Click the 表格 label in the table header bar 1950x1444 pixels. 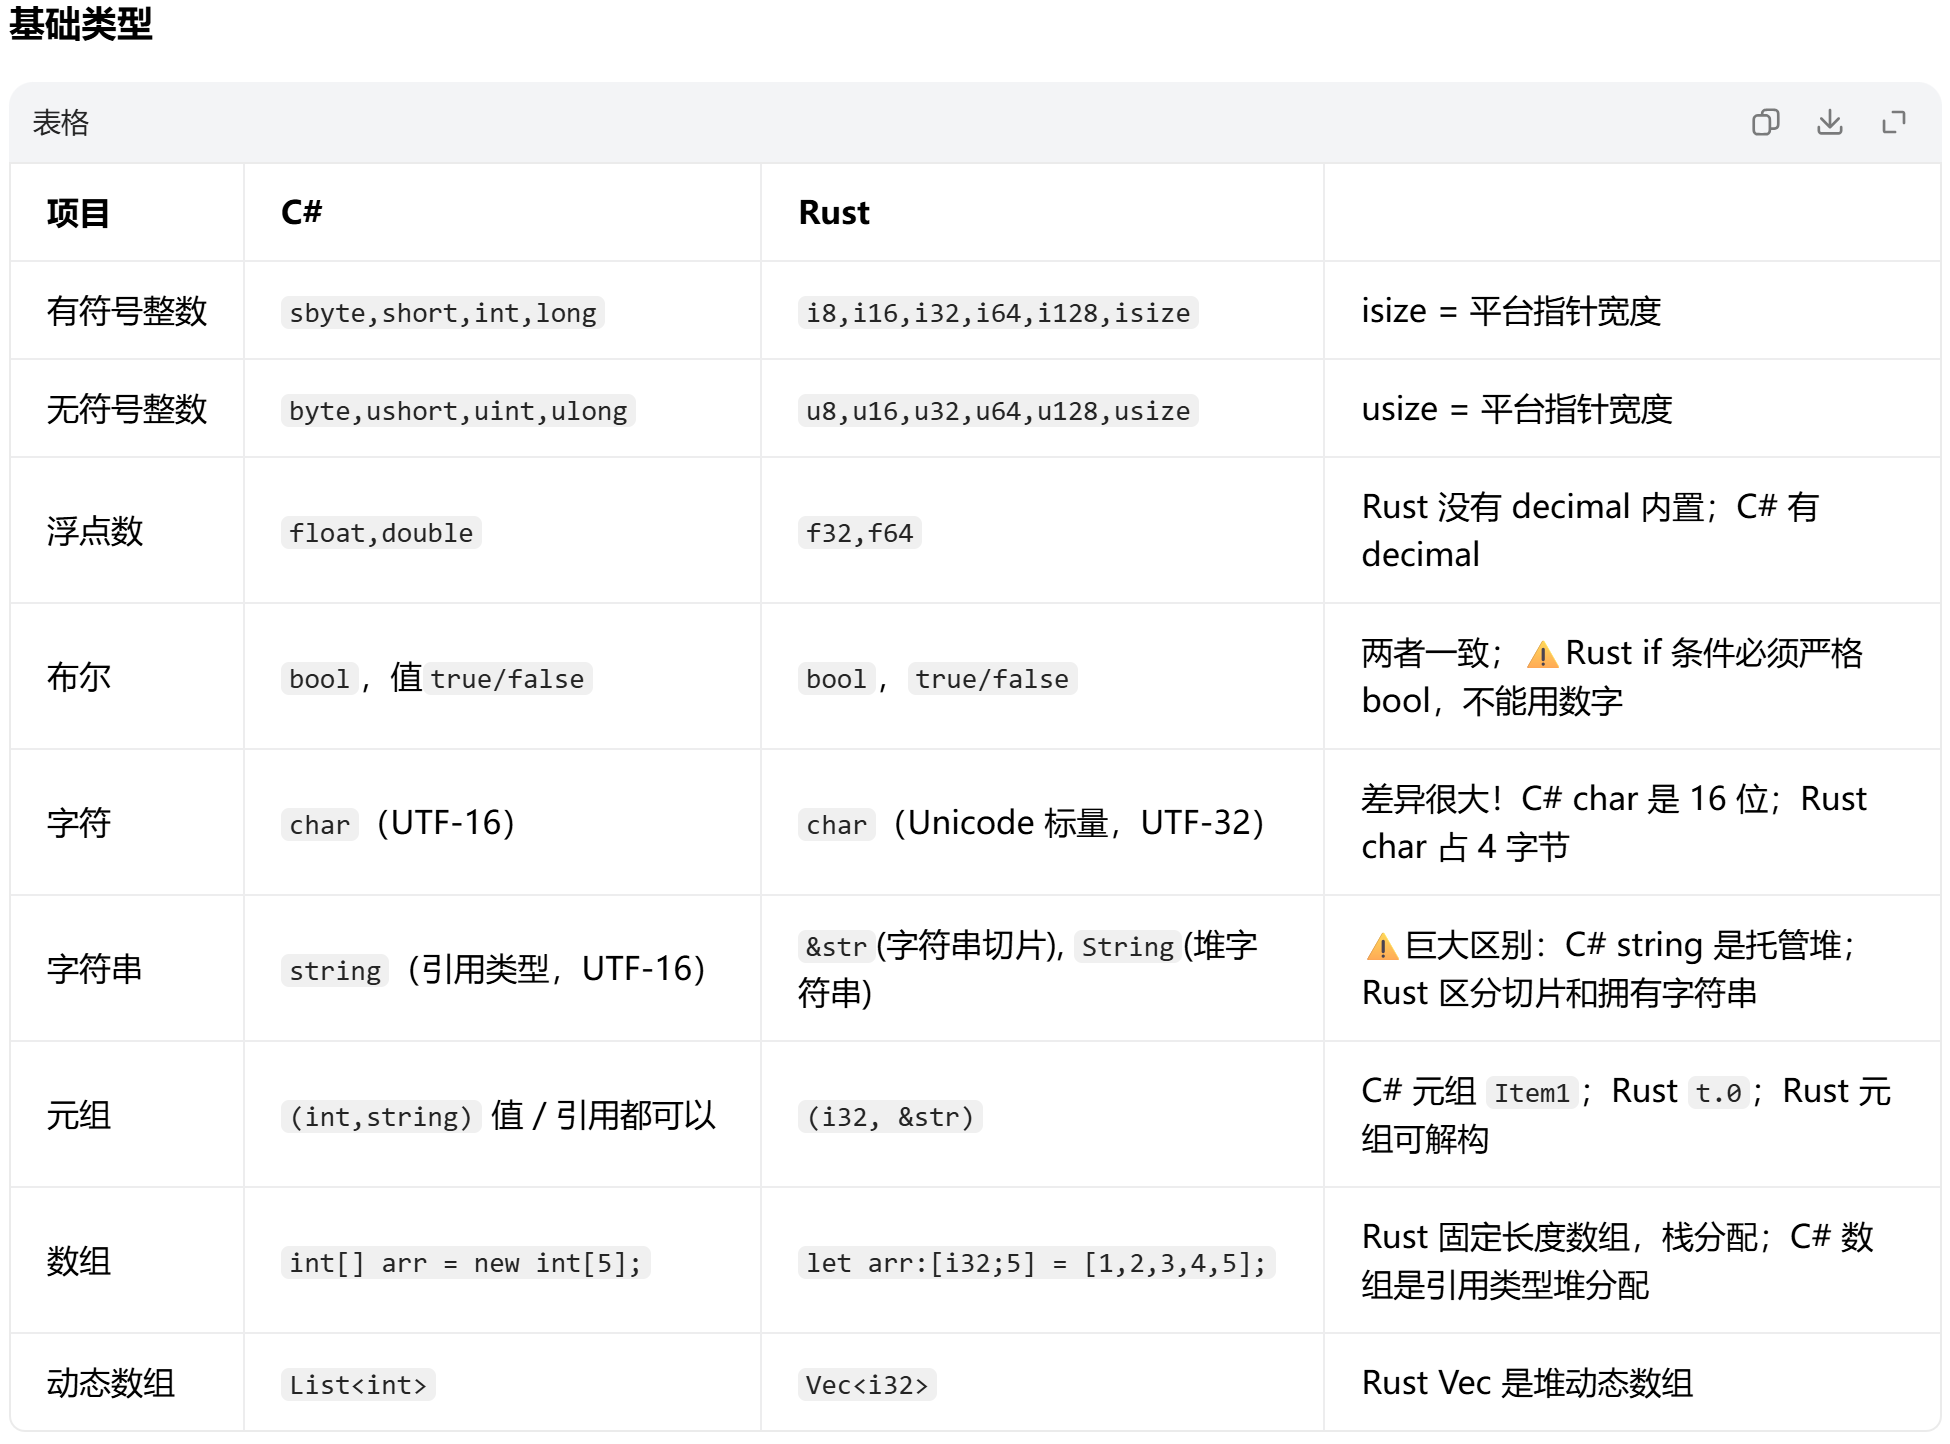pos(61,122)
